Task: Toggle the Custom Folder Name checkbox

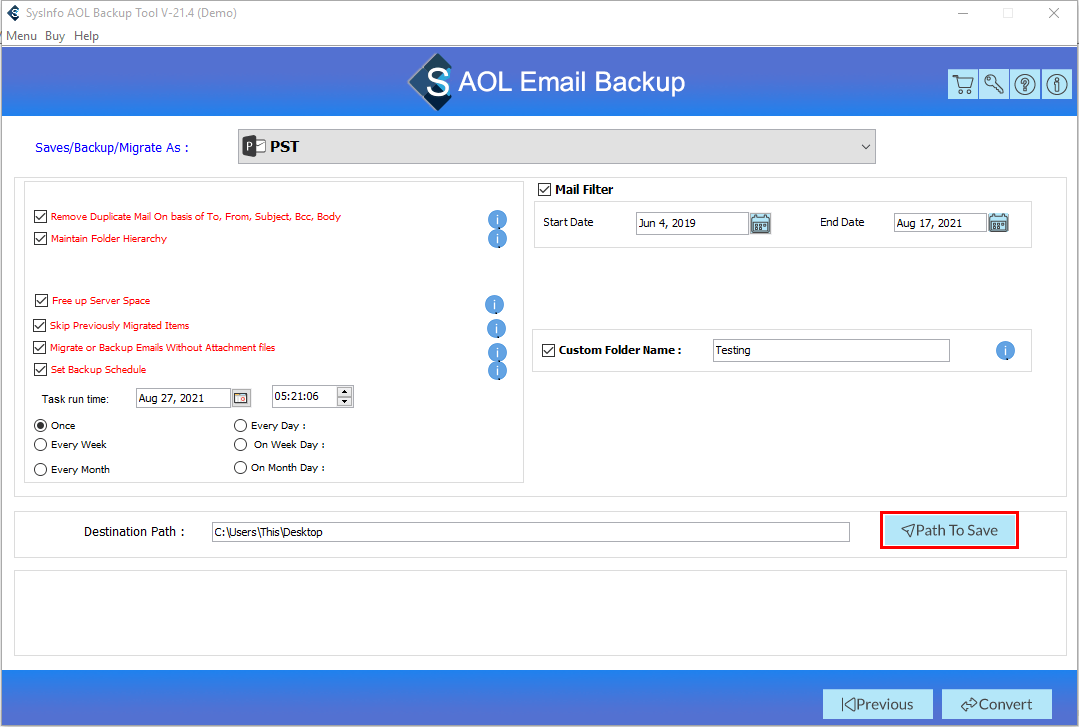Action: (548, 350)
